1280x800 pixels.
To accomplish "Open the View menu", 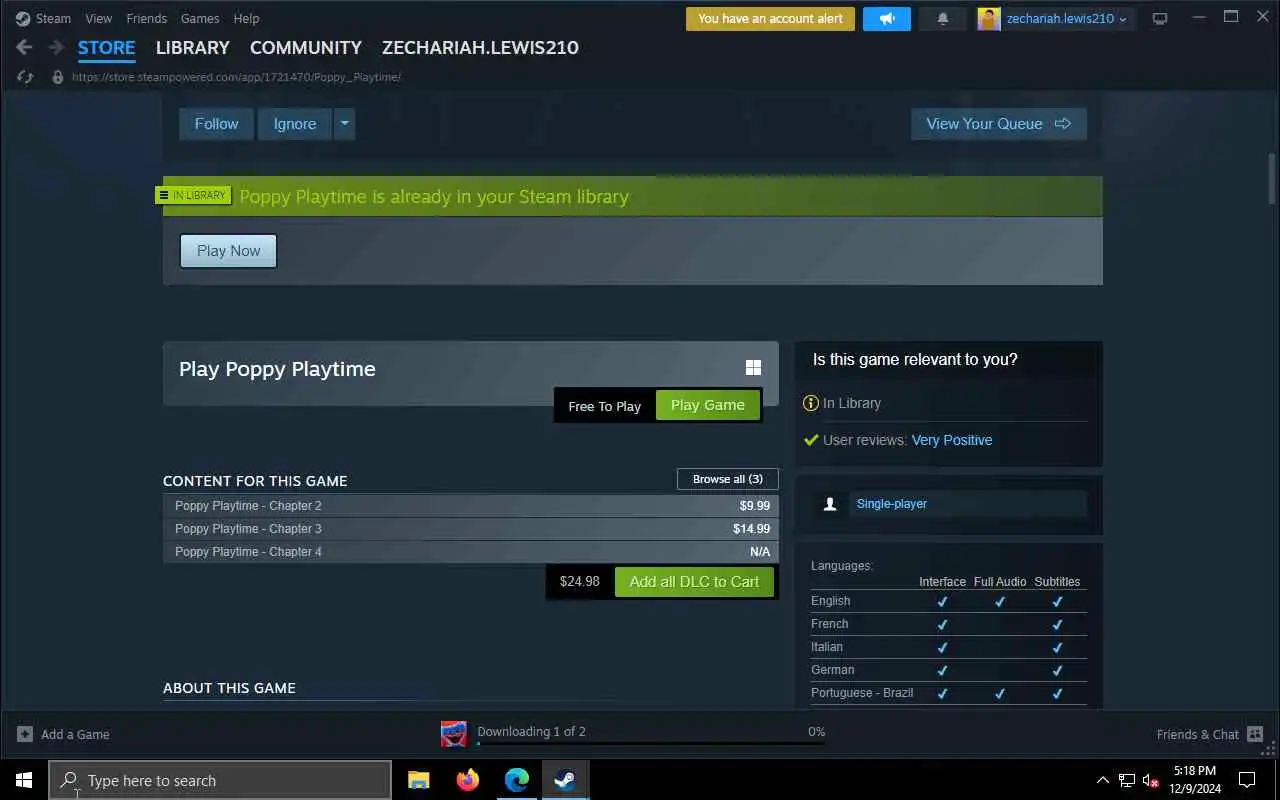I will coord(99,18).
